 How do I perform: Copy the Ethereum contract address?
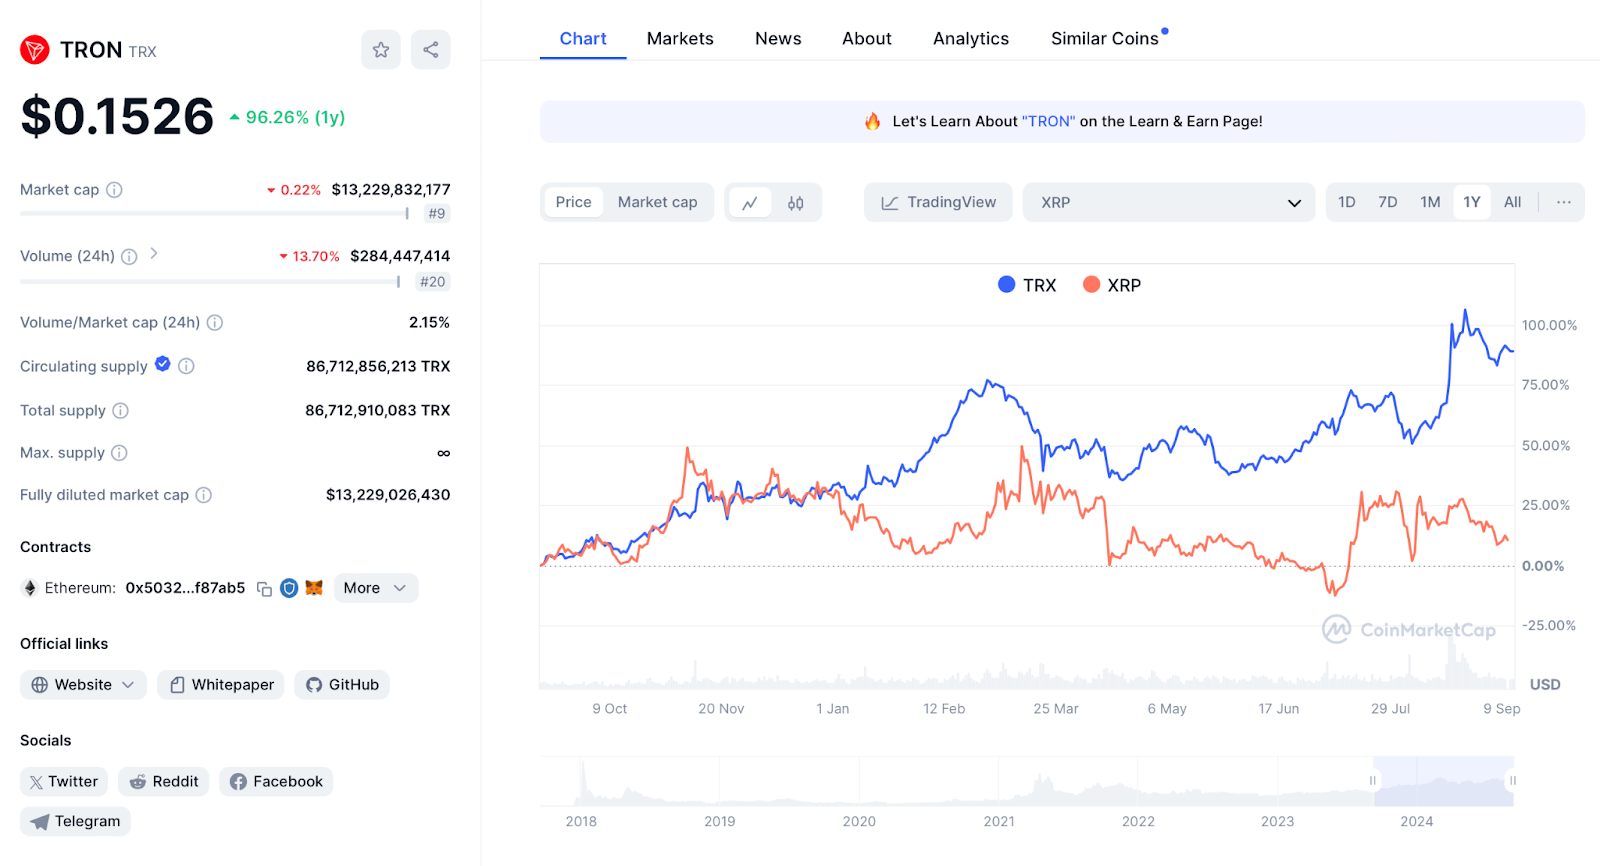point(264,589)
